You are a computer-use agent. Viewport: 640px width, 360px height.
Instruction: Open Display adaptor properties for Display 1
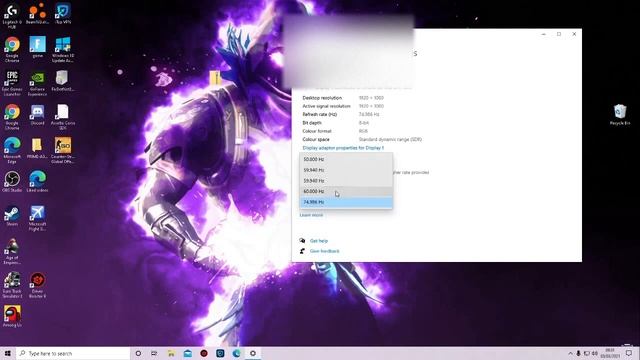[343, 148]
